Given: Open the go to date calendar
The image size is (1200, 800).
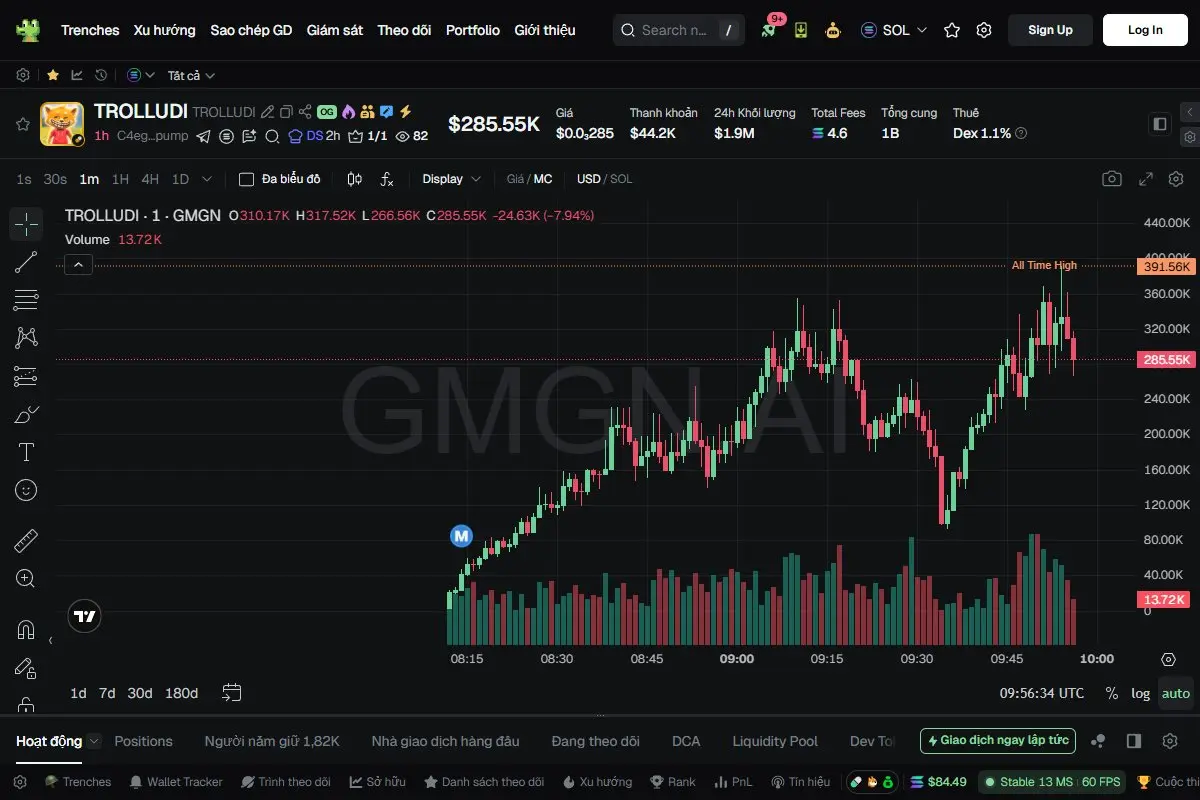Looking at the screenshot, I should point(232,692).
